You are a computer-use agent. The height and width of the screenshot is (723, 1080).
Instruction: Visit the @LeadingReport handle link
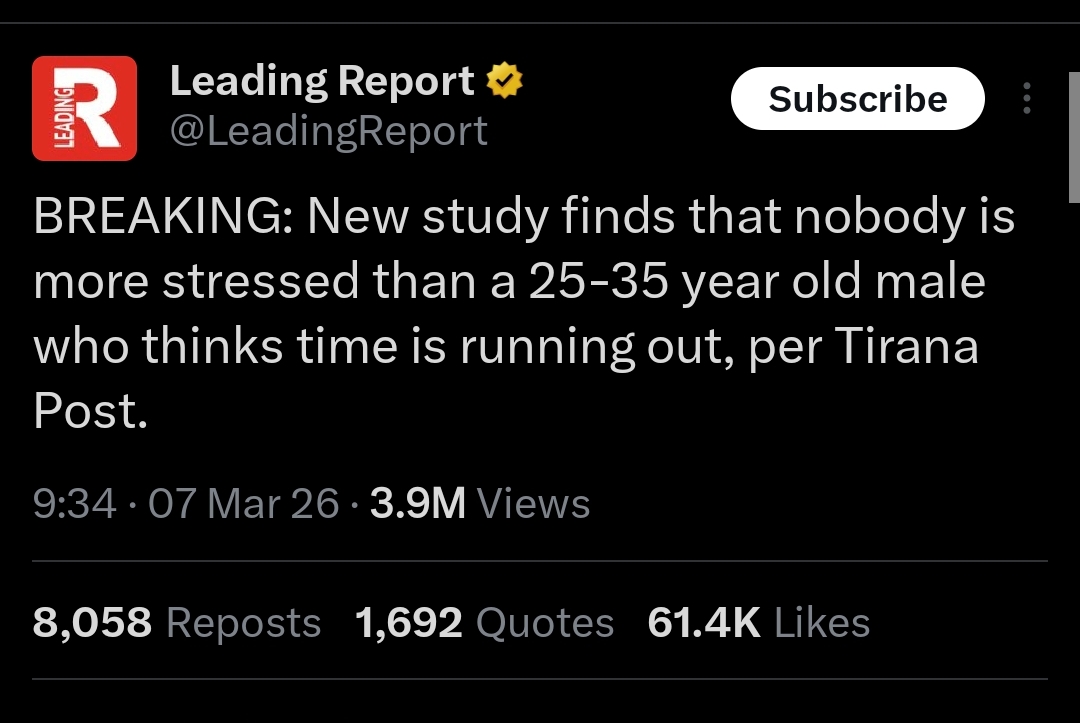328,131
